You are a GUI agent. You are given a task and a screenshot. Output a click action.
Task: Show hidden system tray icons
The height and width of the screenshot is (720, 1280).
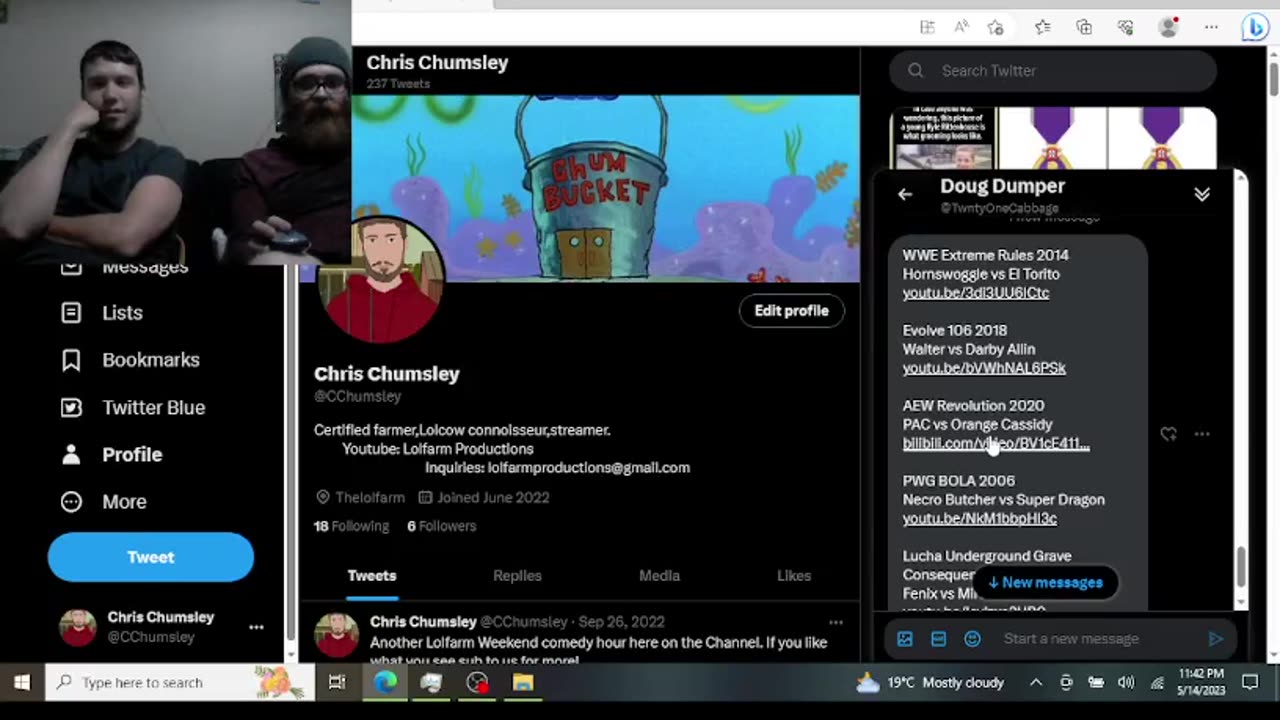point(1036,683)
